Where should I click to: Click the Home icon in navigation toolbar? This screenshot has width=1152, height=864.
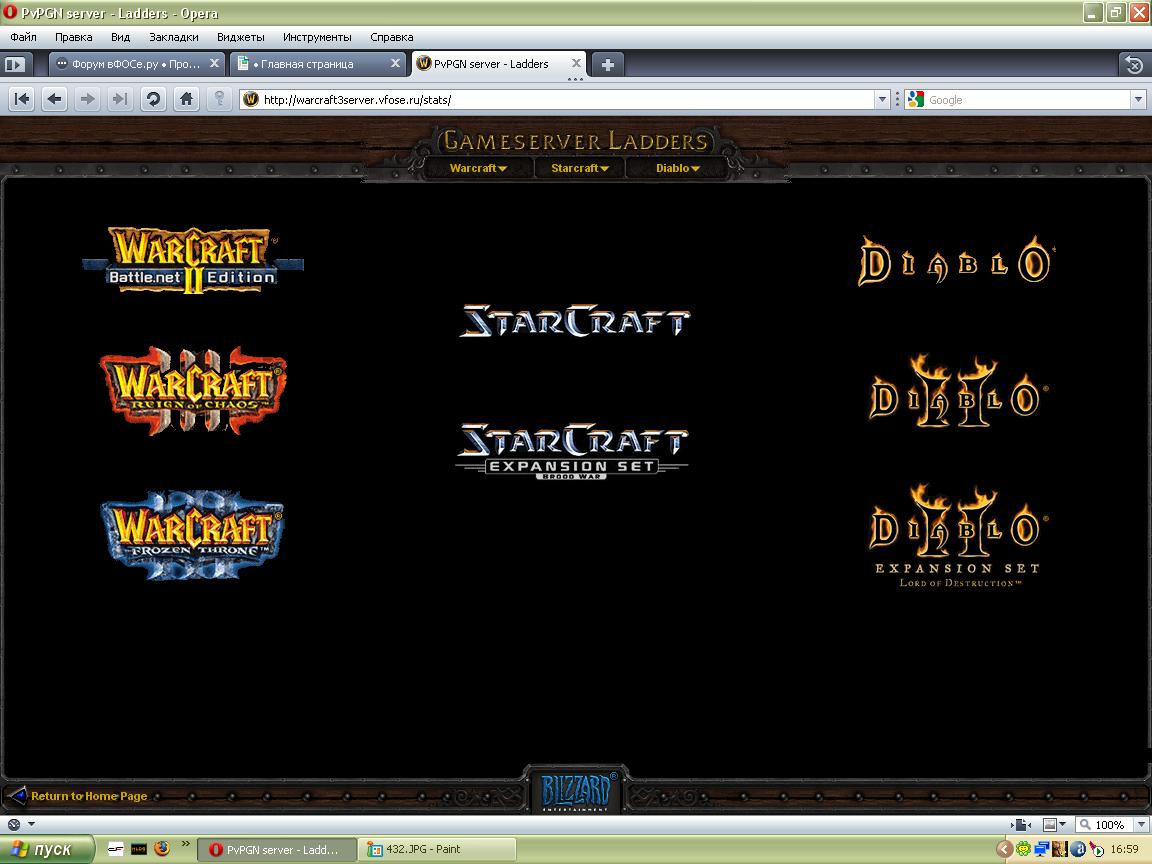186,99
